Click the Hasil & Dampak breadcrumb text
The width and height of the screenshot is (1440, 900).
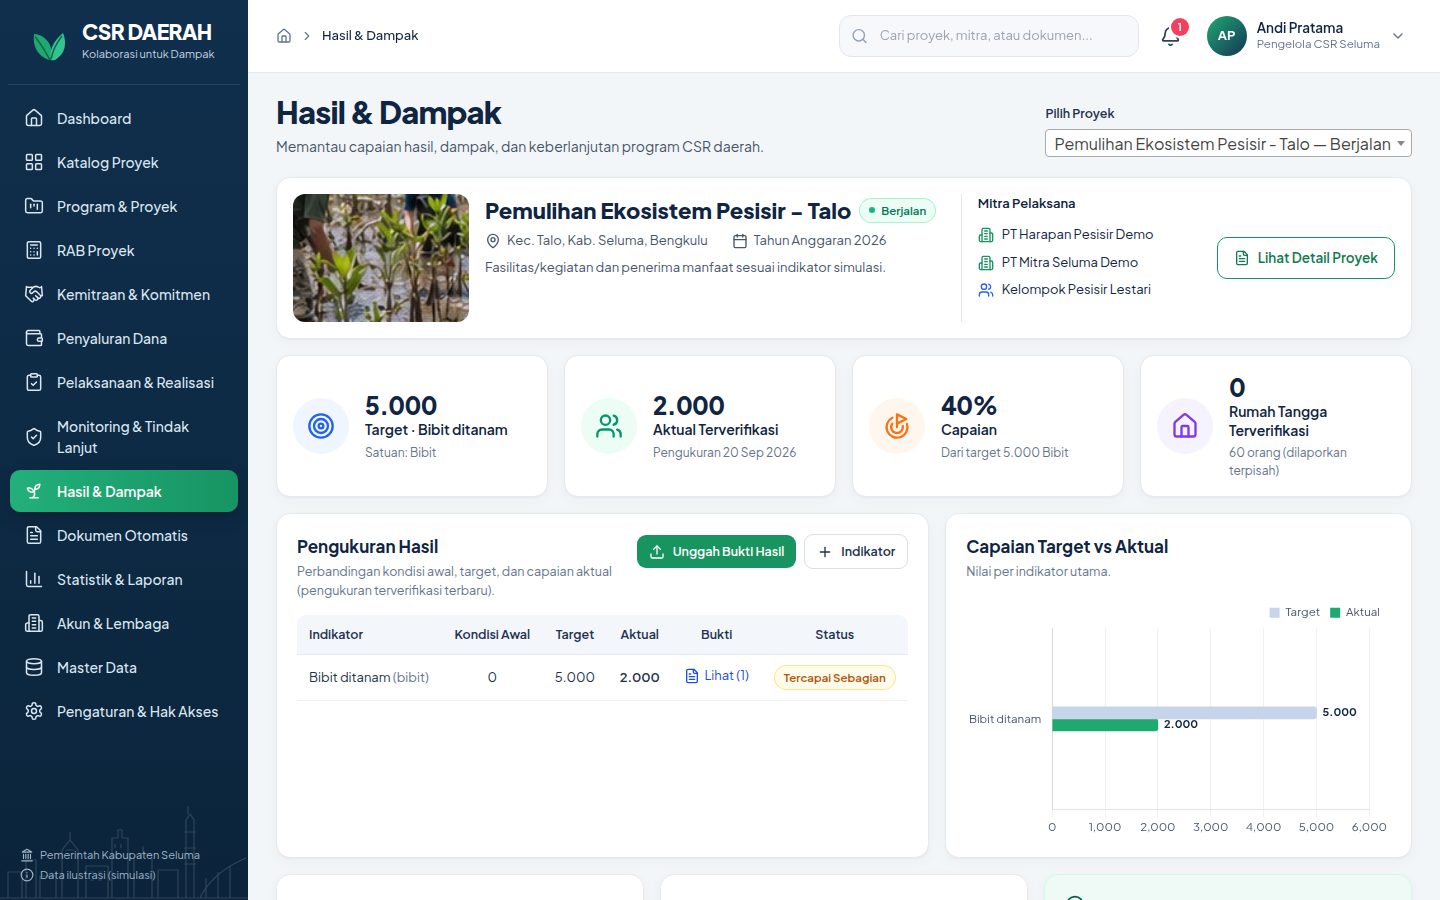pos(370,36)
